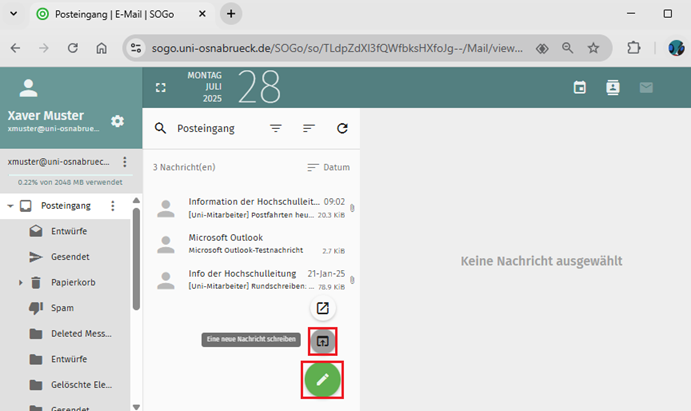Open the page zoom magnifier icon

pos(568,48)
